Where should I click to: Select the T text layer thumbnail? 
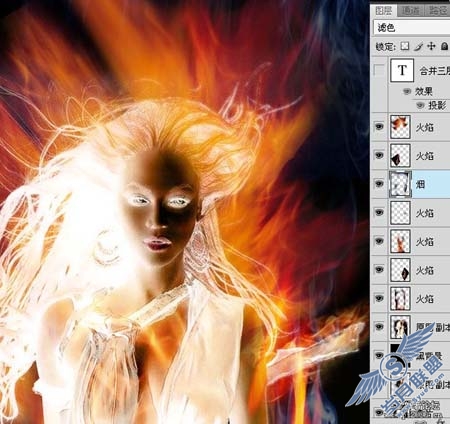402,70
